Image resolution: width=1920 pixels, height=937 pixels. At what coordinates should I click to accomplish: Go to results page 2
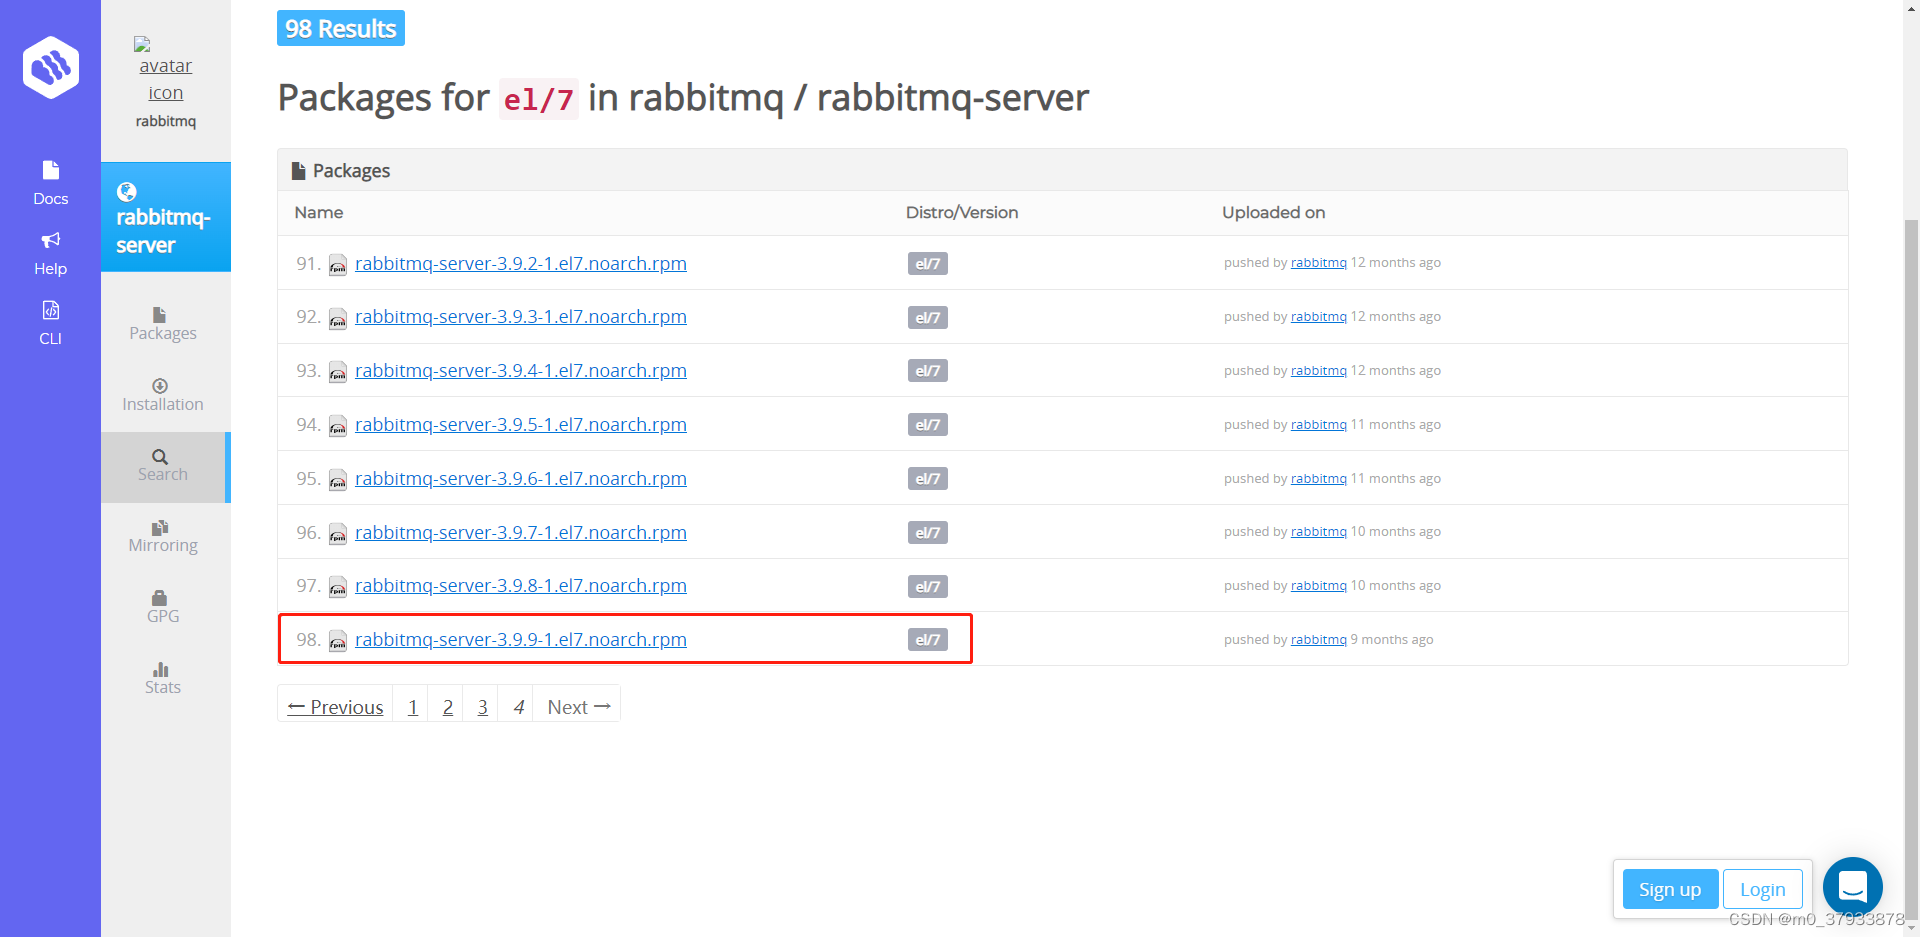(x=447, y=706)
